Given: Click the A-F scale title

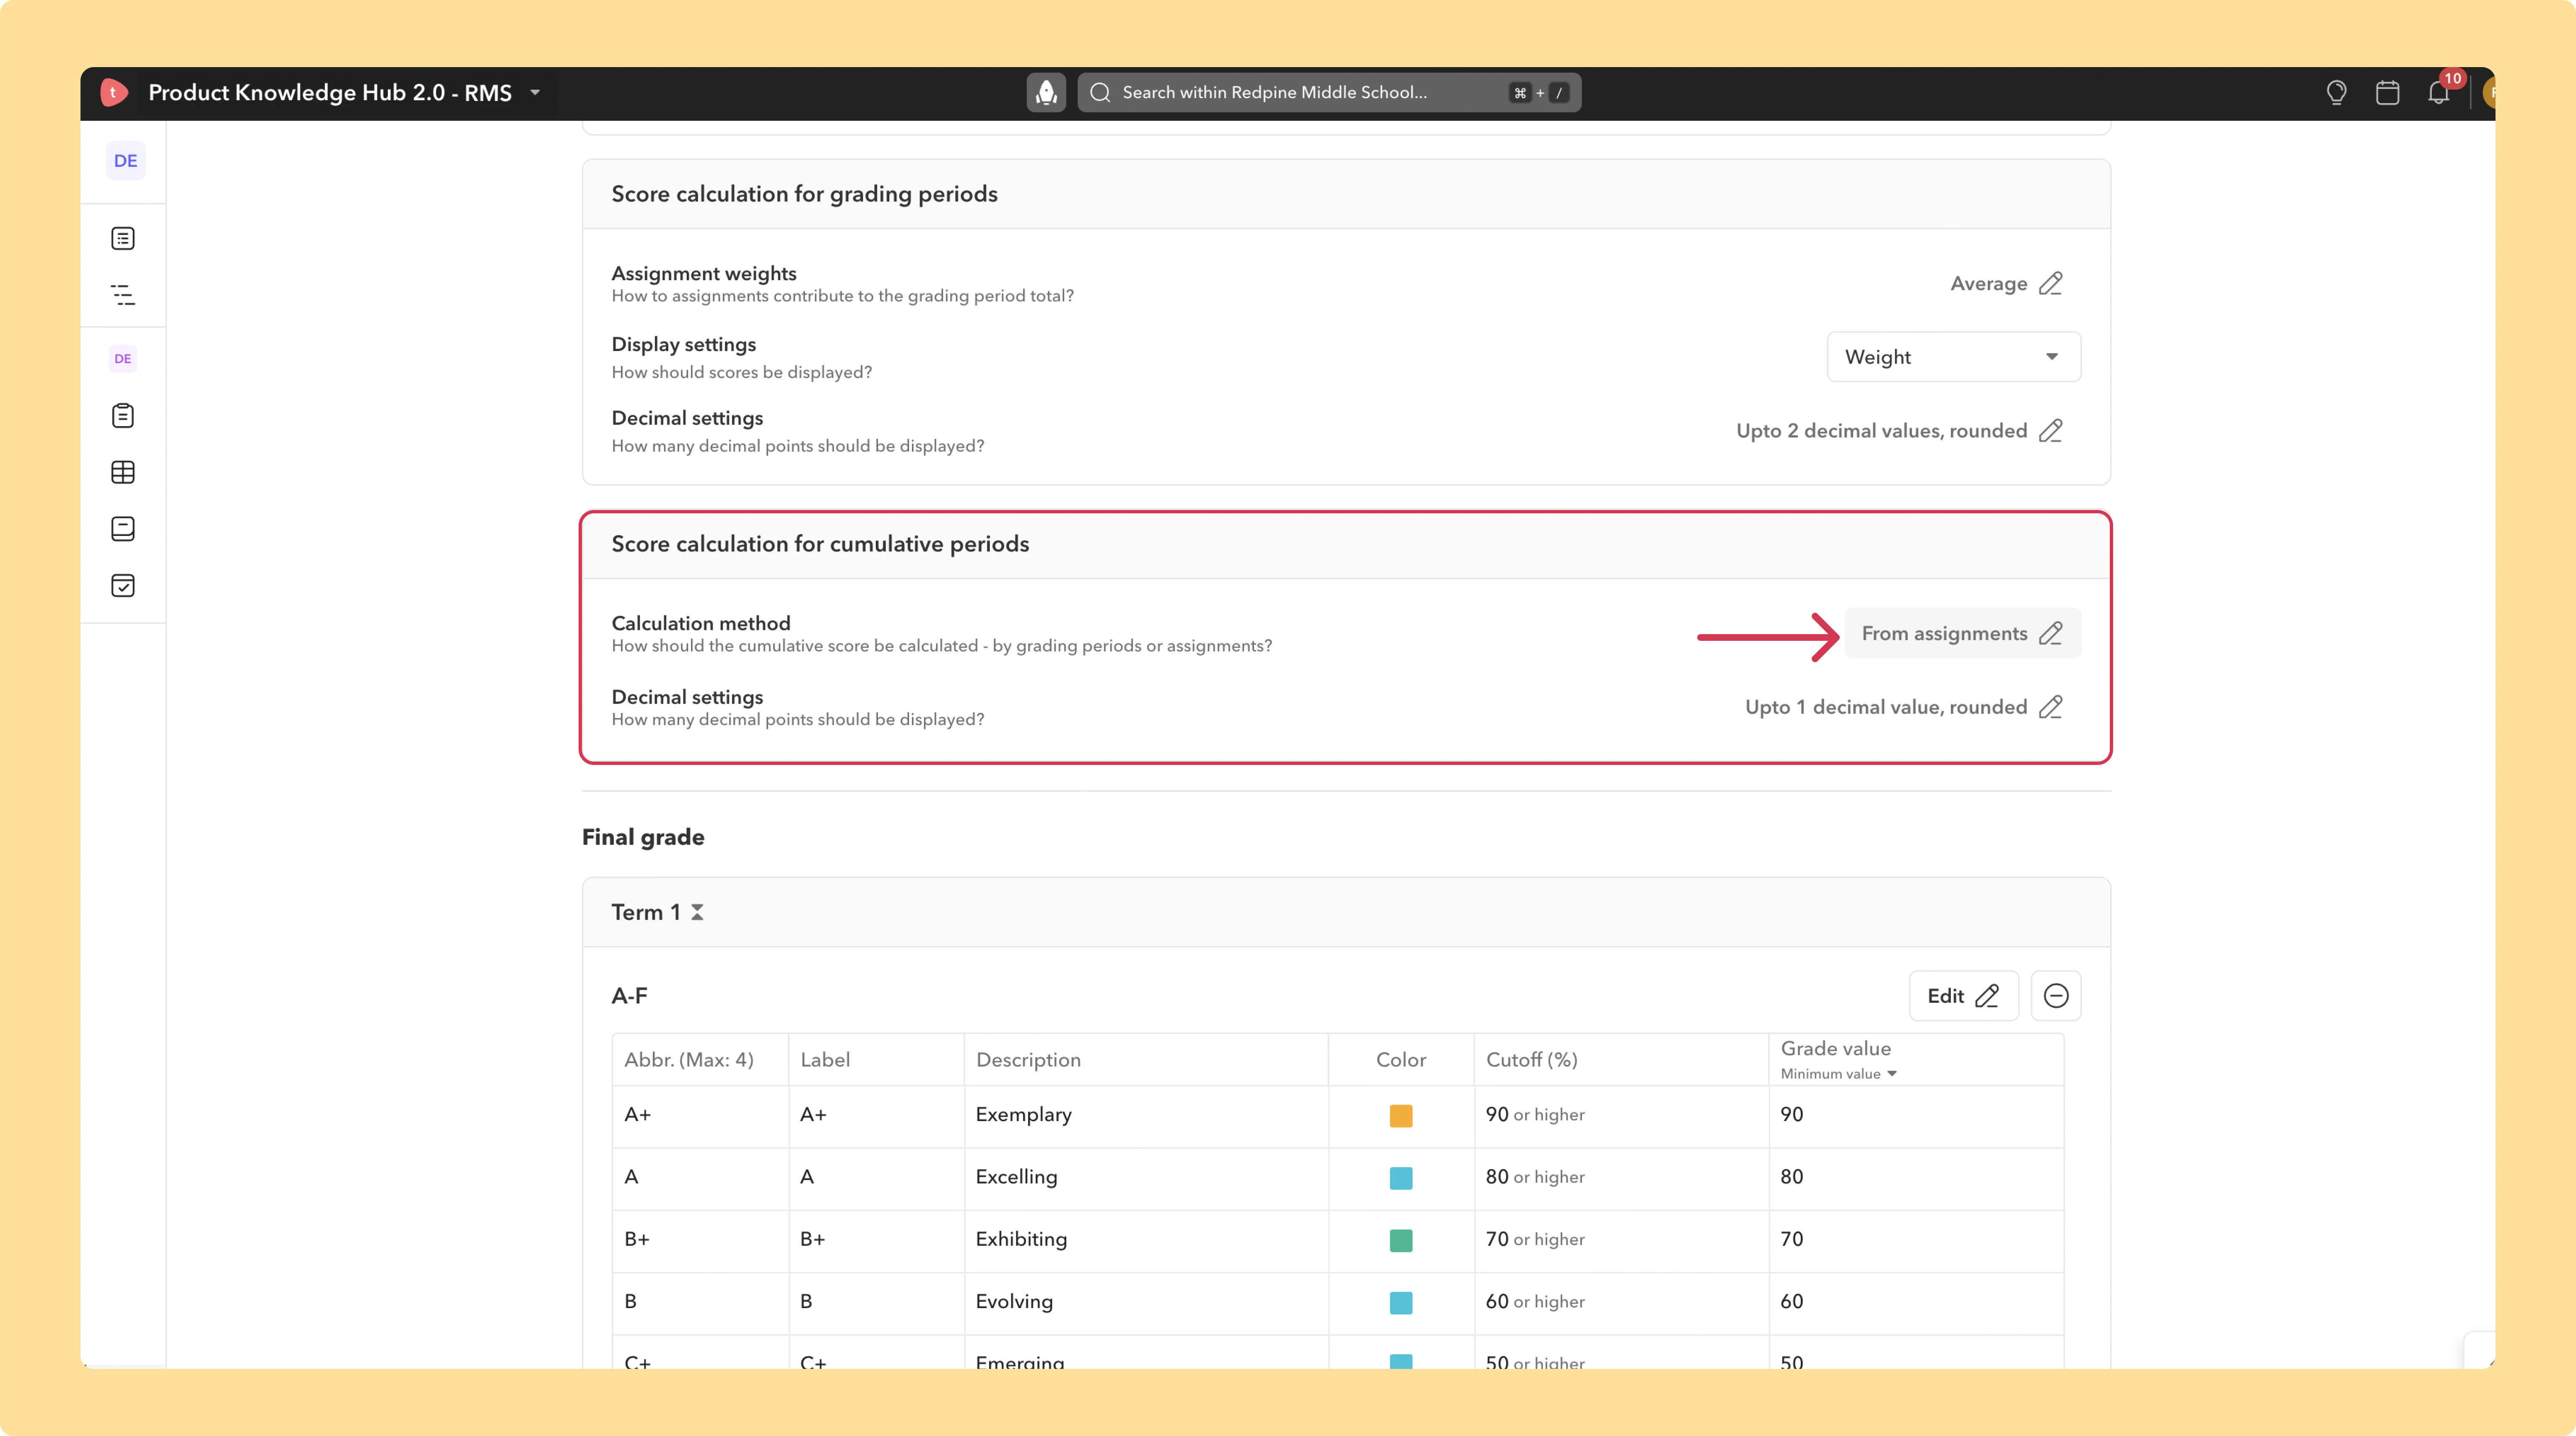Looking at the screenshot, I should pos(630,996).
